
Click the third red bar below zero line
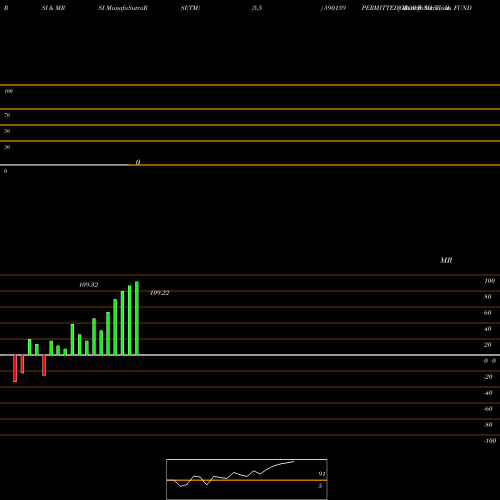pyautogui.click(x=44, y=365)
